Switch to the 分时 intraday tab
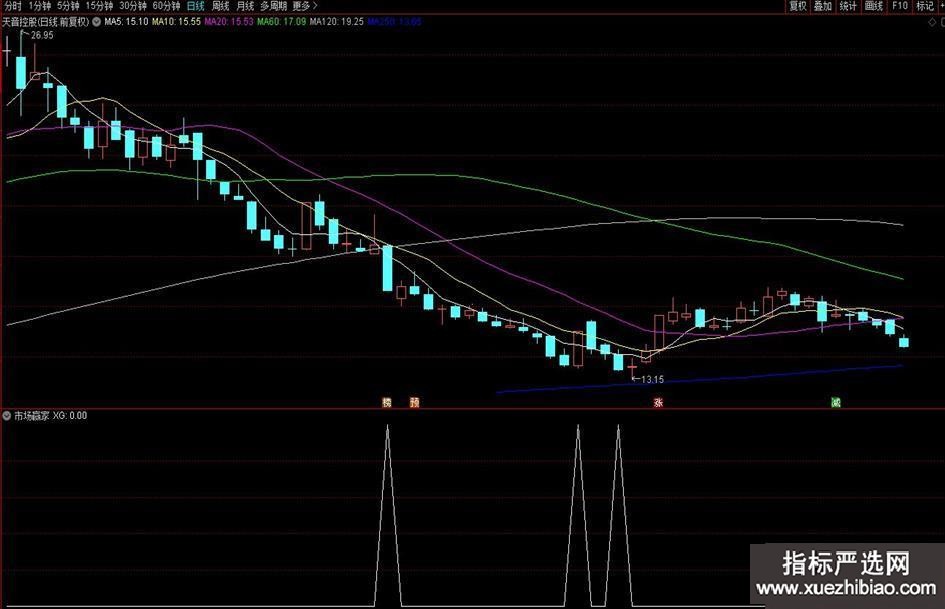The width and height of the screenshot is (945, 609). [13, 6]
